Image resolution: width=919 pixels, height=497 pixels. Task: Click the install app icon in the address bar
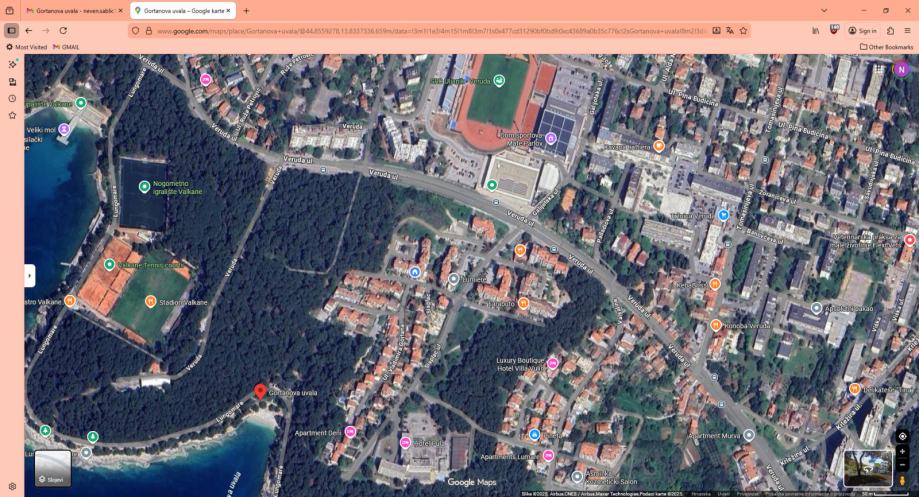(x=716, y=30)
